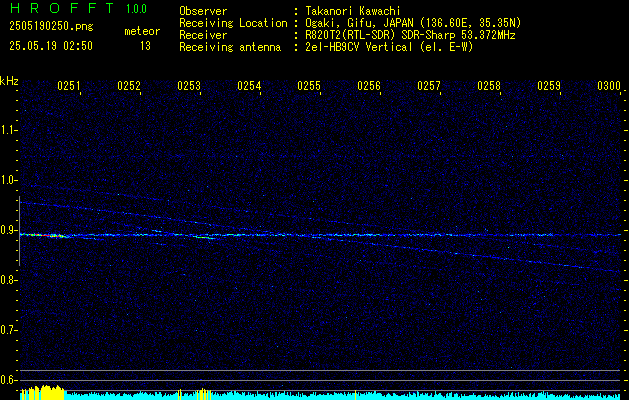
Task: Click the Receiving antenna label
Action: click(x=230, y=47)
